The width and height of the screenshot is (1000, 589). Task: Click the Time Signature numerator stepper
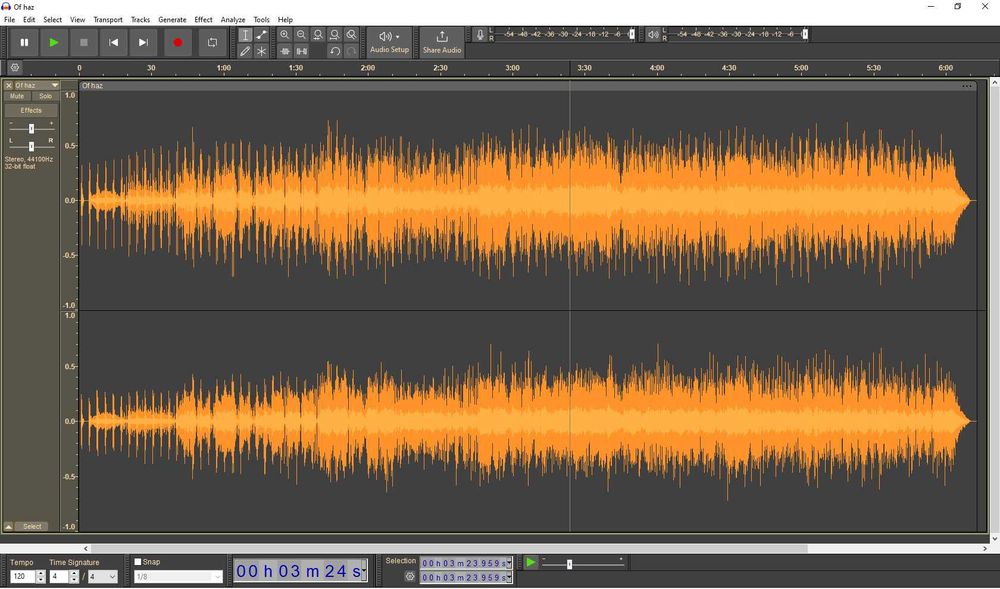pos(74,576)
